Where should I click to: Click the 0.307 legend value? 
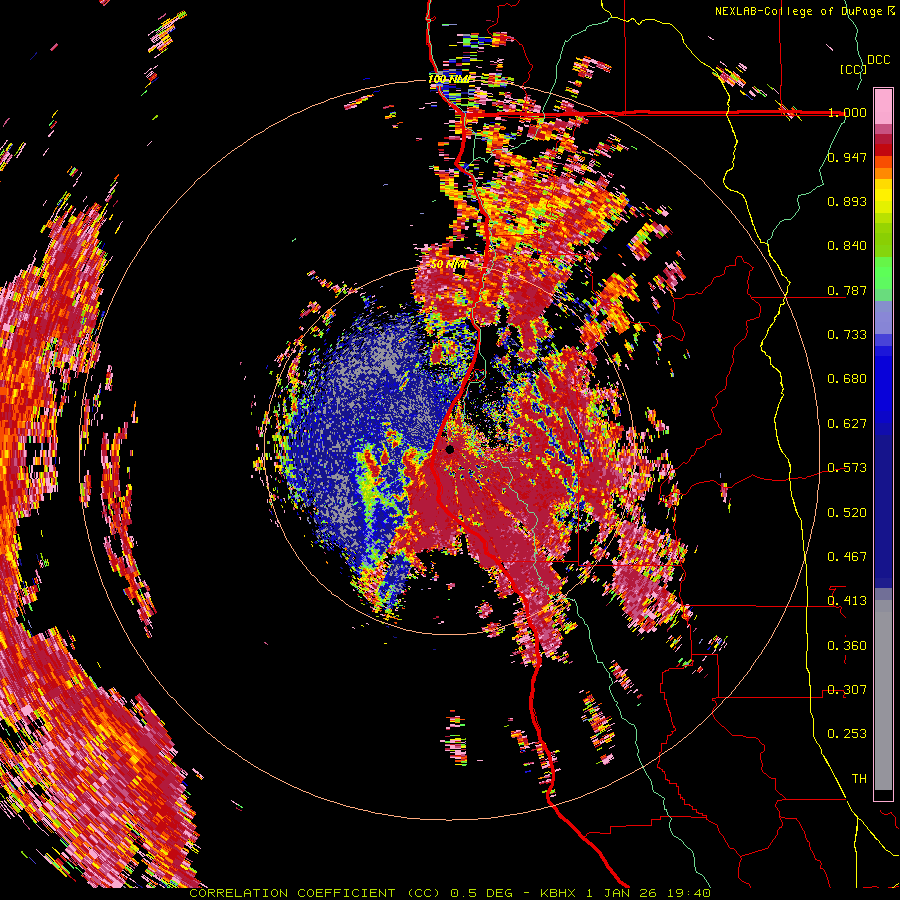point(847,689)
